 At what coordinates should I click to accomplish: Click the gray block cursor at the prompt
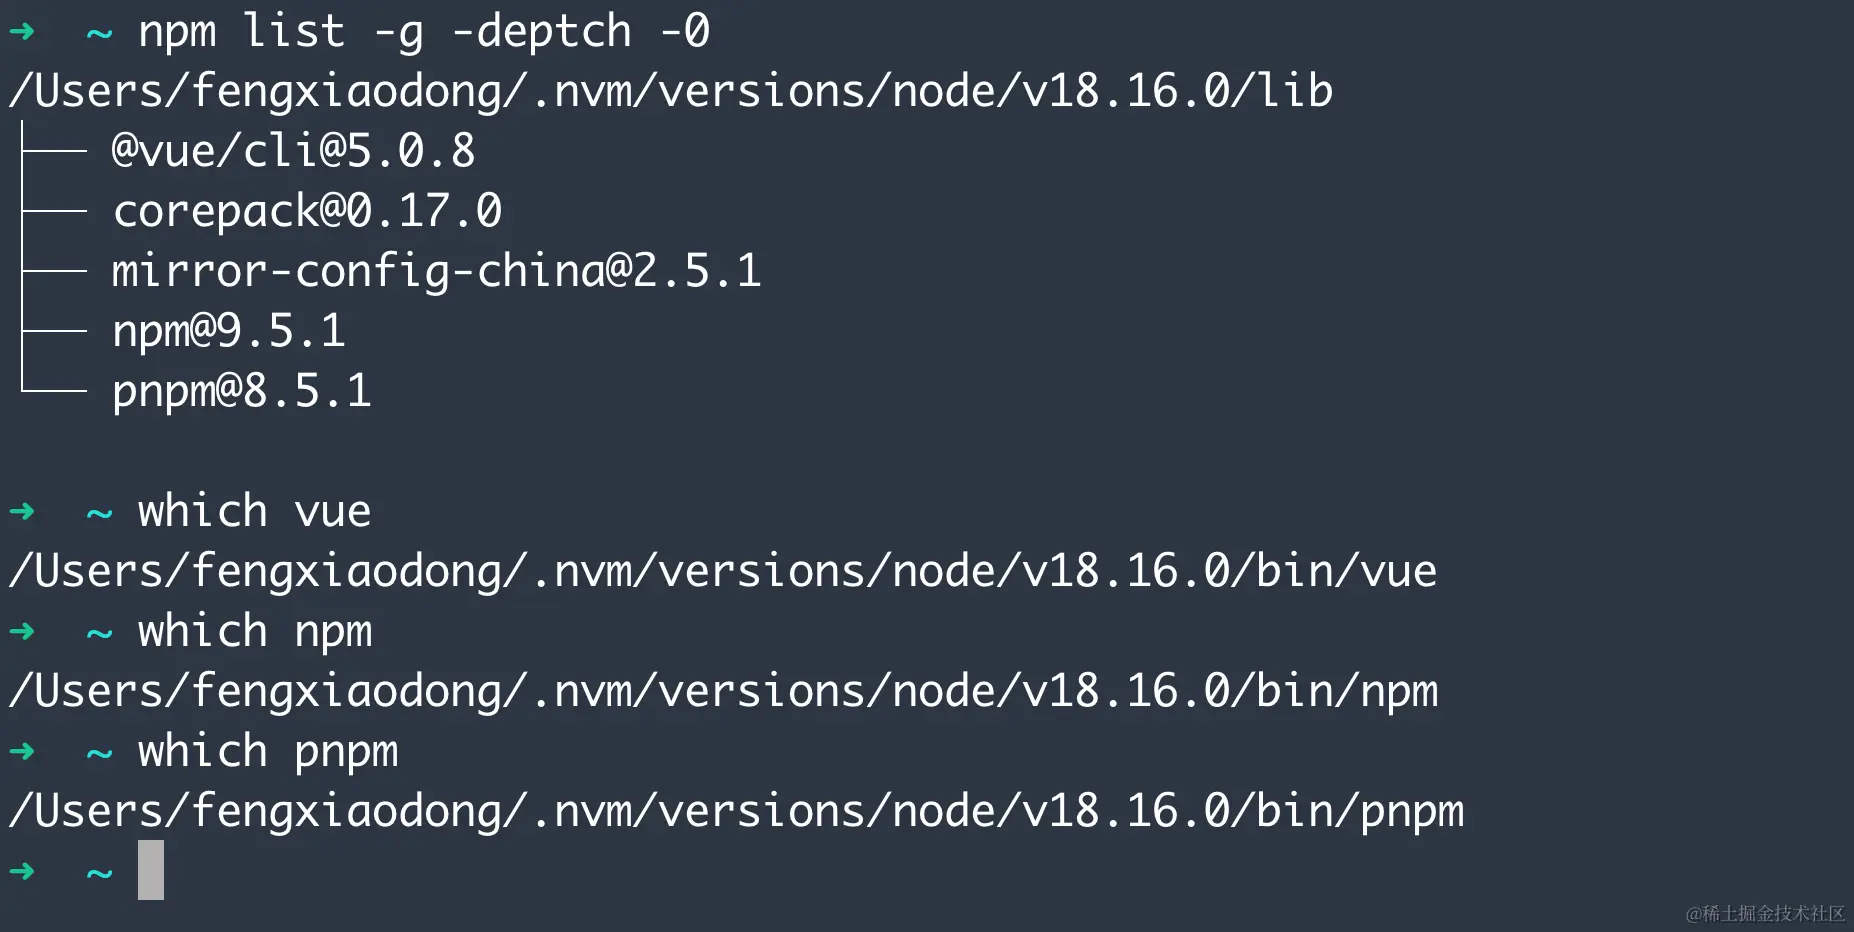coord(151,870)
